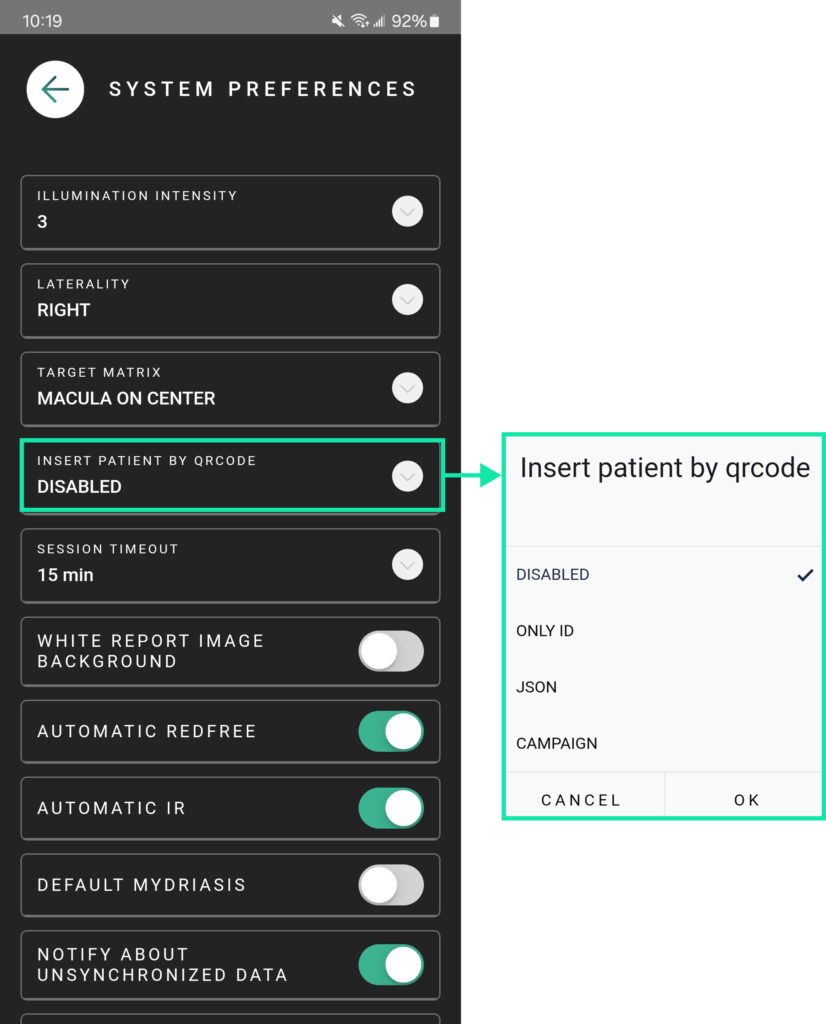Screen dimensions: 826x1024
Task: Enable White Report Image Background switch
Action: click(391, 652)
